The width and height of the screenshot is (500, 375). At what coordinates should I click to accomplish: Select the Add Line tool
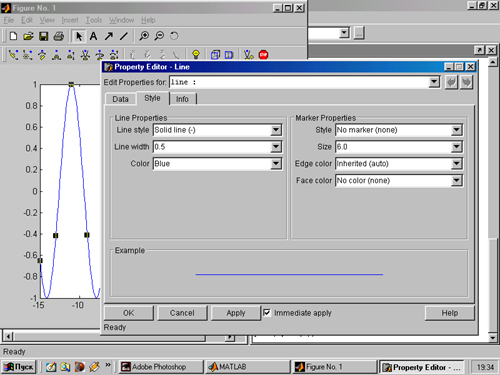point(124,36)
